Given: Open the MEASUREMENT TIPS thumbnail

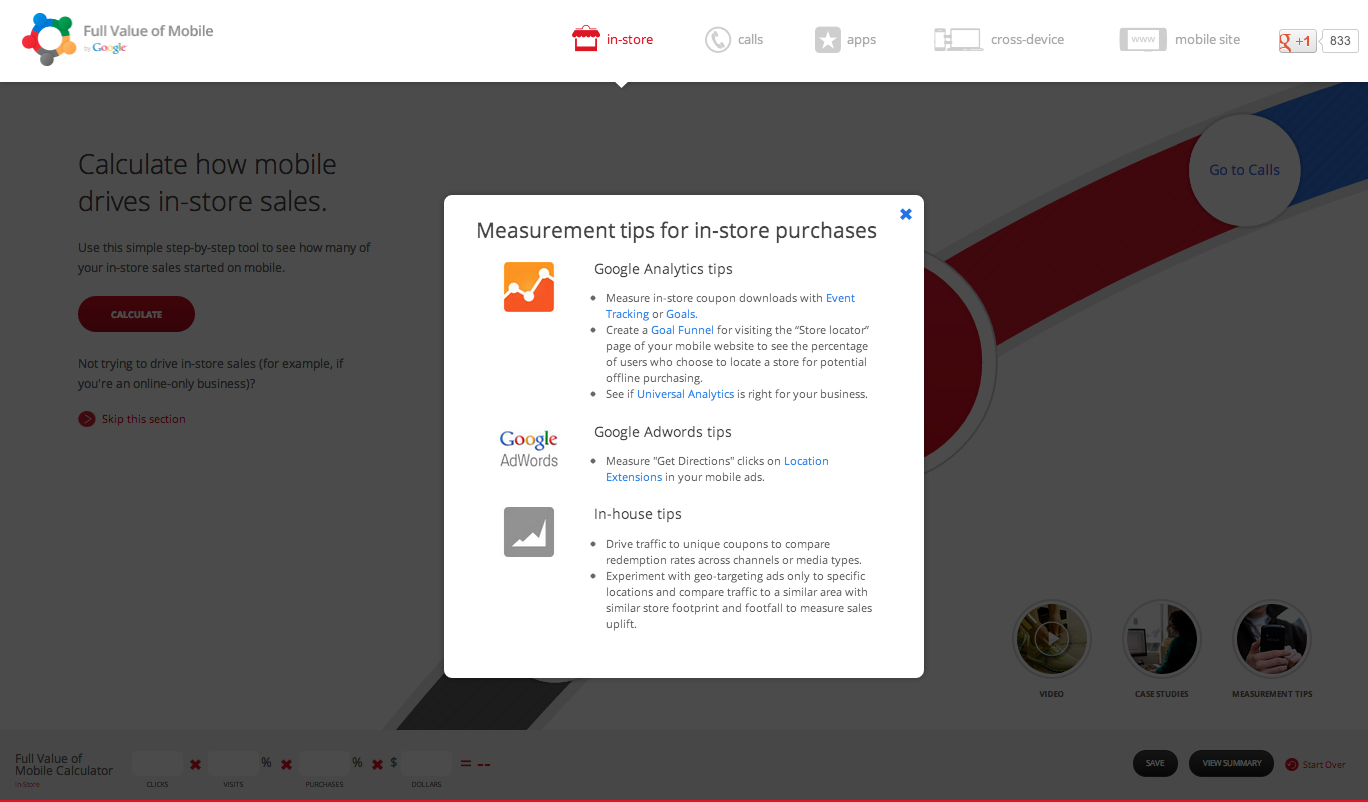Looking at the screenshot, I should click(x=1272, y=638).
